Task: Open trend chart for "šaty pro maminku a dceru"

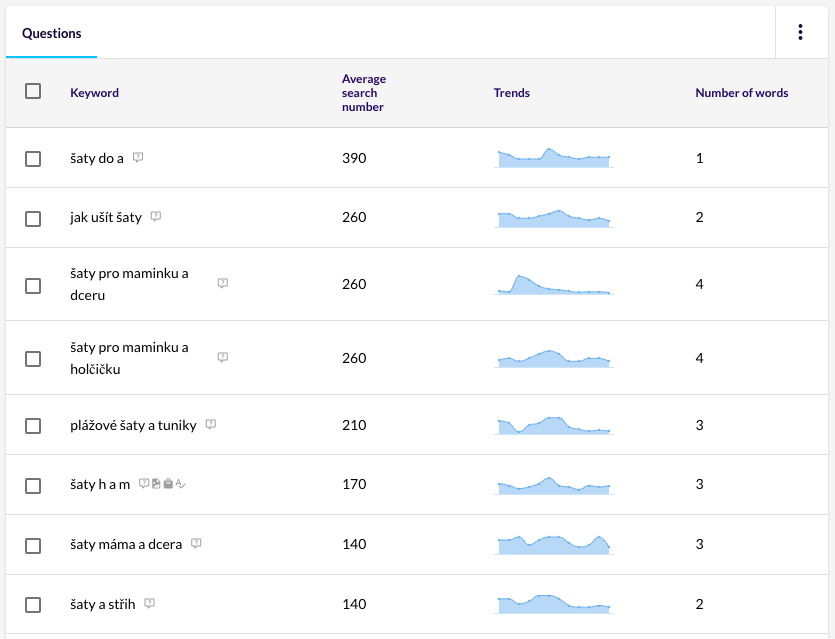Action: point(554,285)
